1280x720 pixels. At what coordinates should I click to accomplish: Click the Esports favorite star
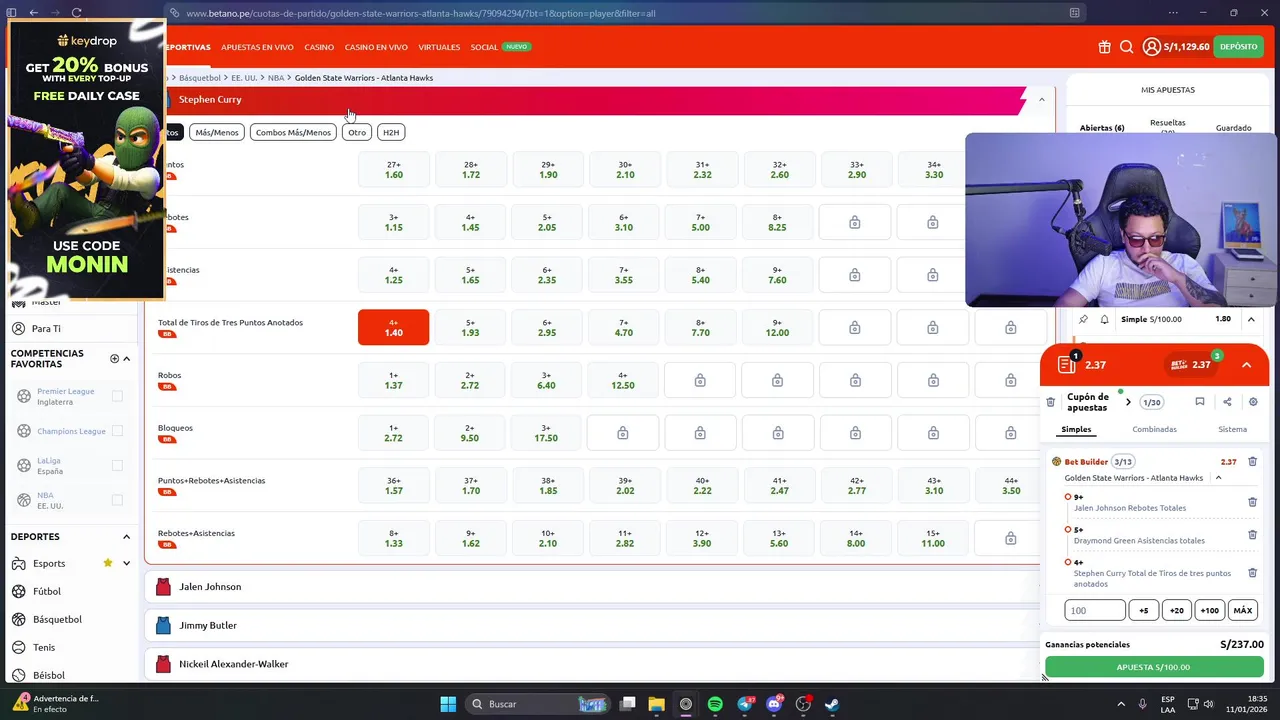[x=108, y=563]
